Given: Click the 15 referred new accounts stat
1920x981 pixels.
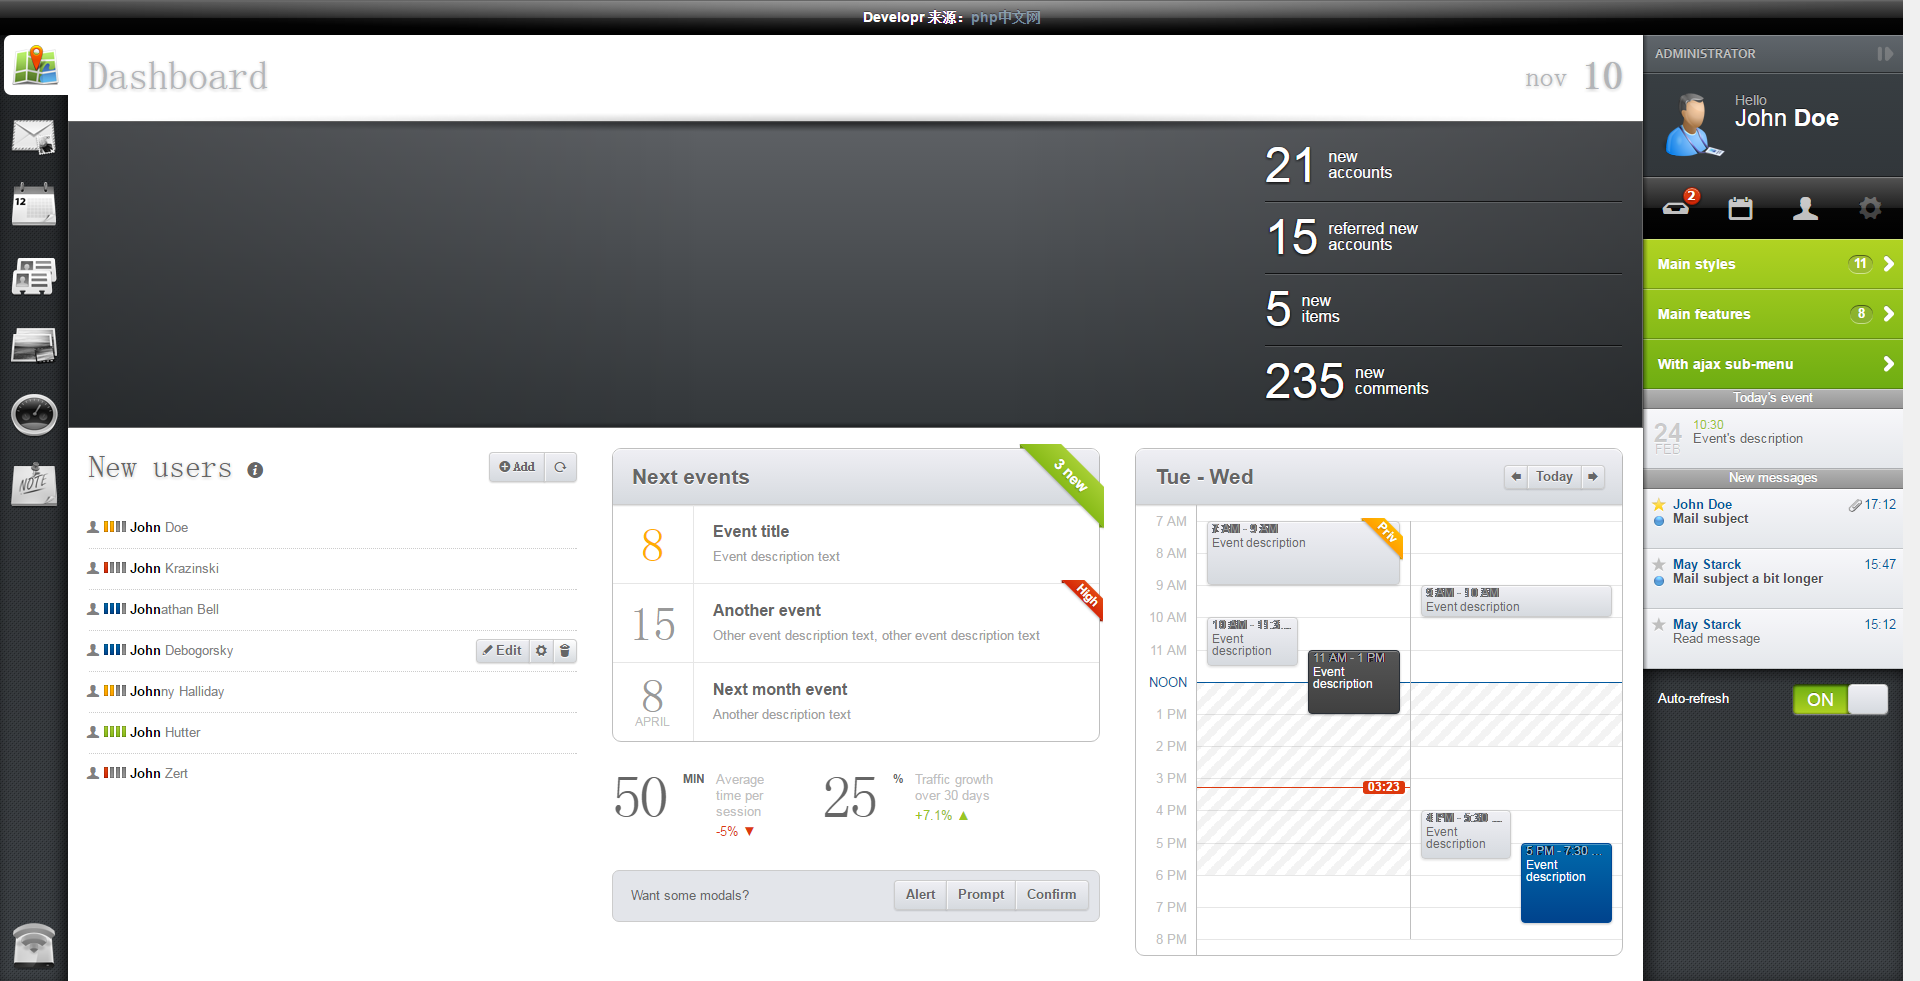Looking at the screenshot, I should [1443, 237].
